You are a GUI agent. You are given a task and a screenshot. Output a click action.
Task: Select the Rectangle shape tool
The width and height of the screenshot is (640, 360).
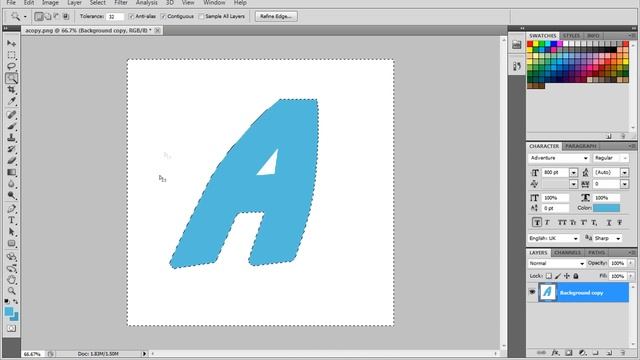[x=11, y=243]
